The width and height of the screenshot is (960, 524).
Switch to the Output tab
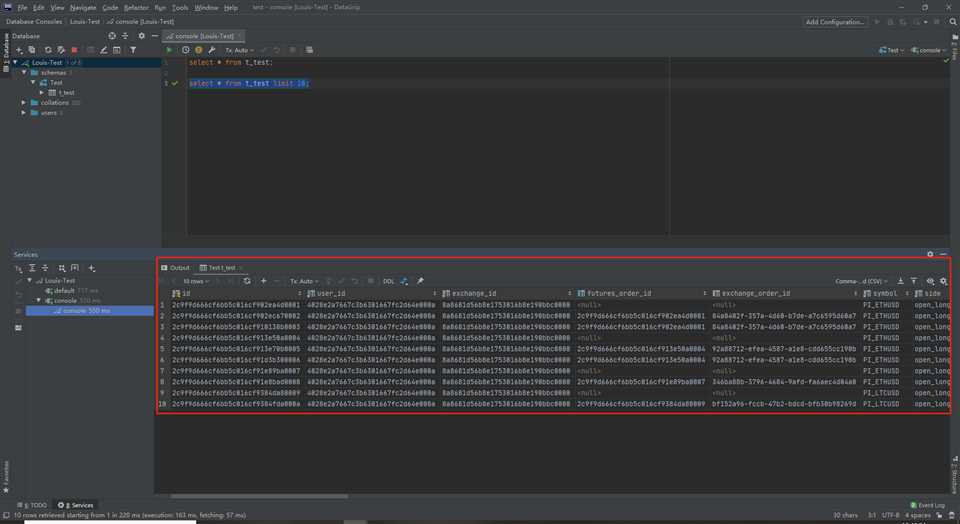click(175, 268)
